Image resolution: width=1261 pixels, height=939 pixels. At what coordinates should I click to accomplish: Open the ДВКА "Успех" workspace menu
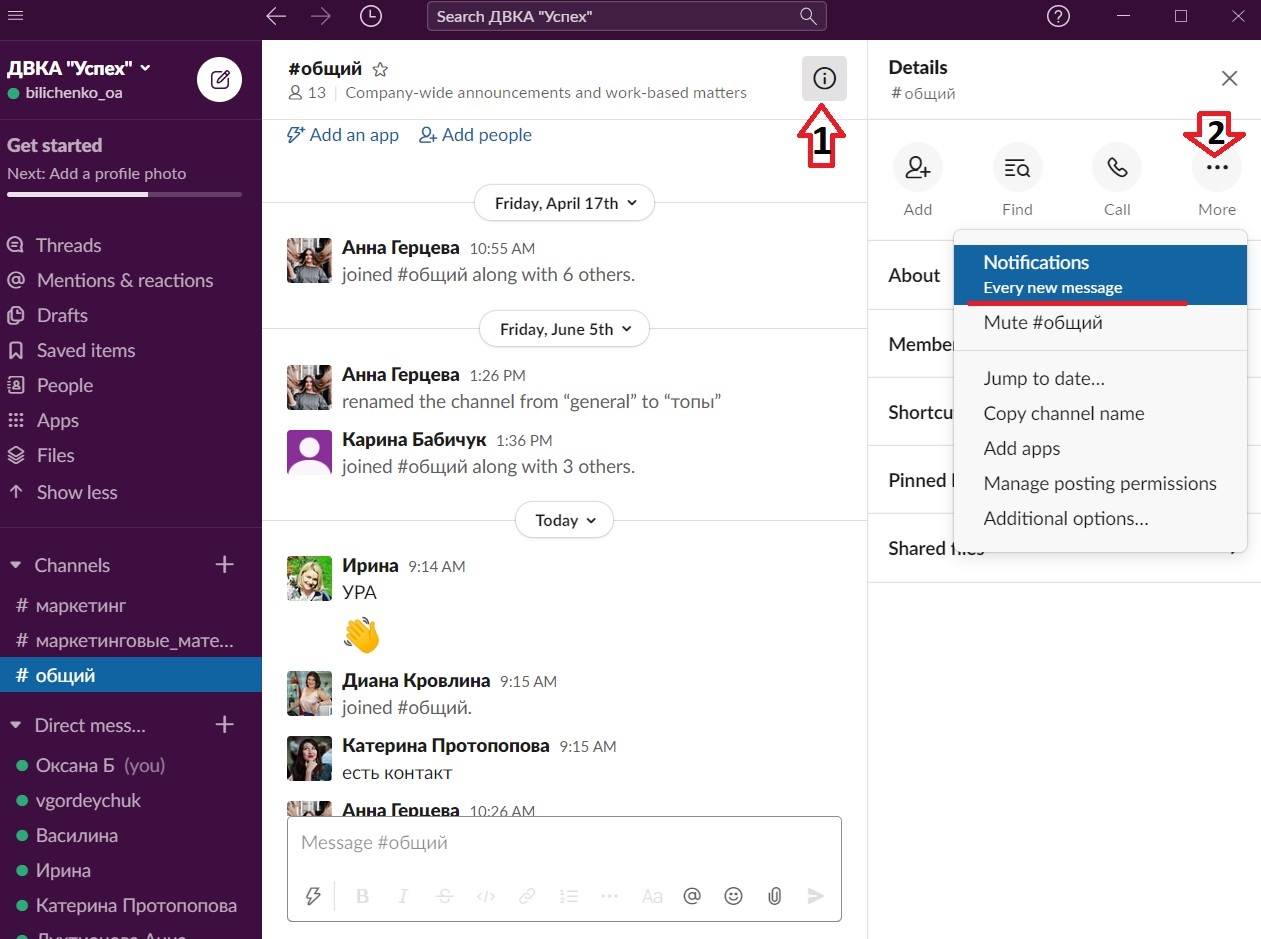tap(79, 68)
